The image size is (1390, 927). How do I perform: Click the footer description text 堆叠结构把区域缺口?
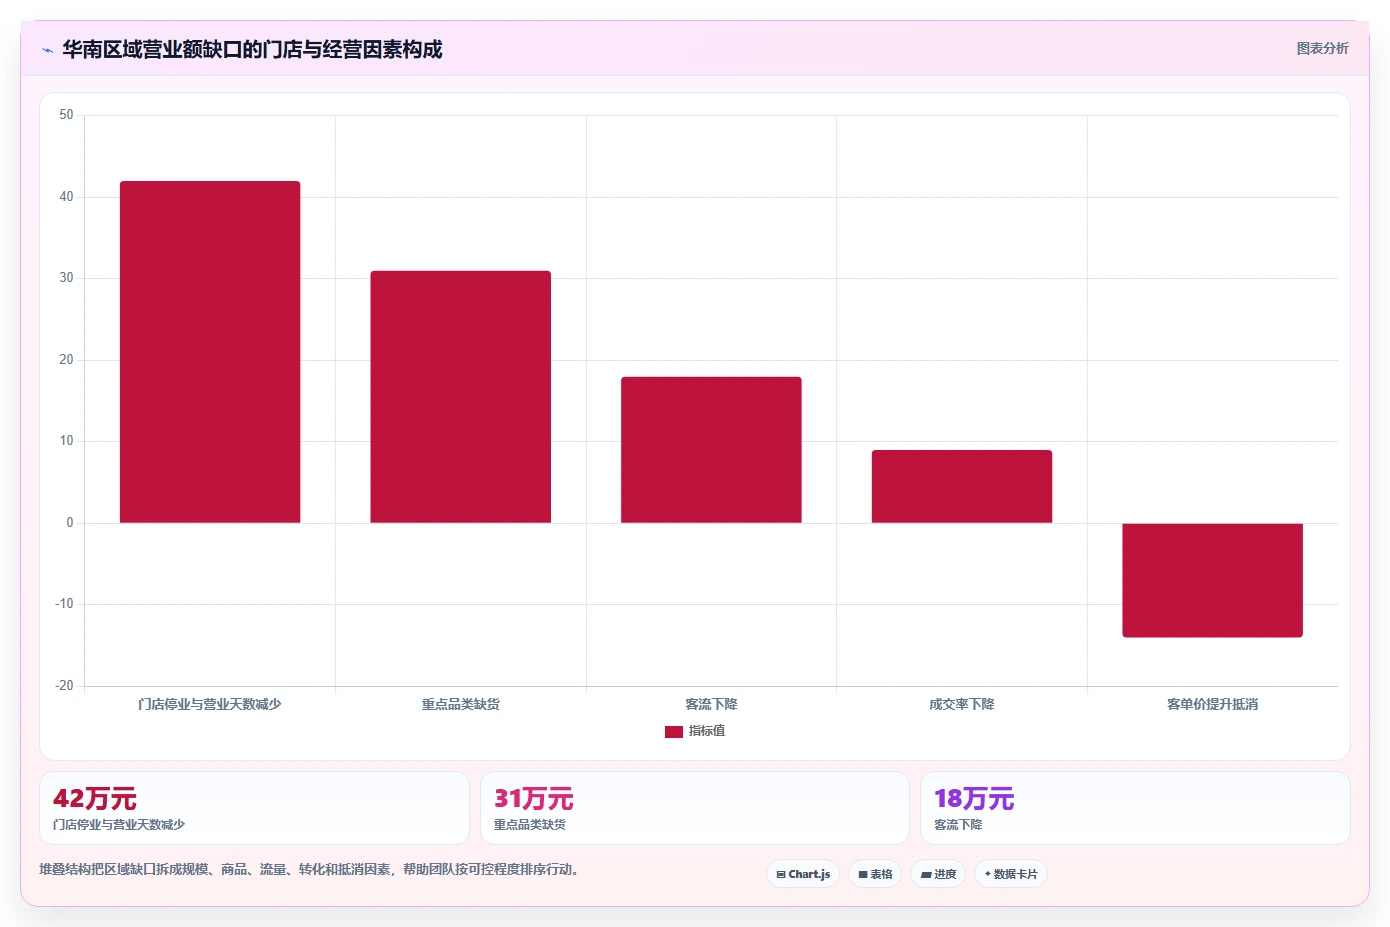click(x=309, y=869)
